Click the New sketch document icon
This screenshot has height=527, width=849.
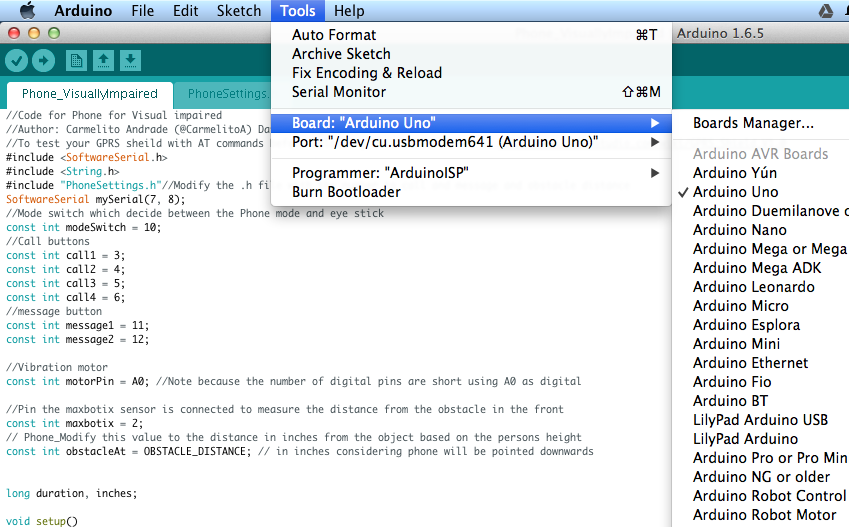click(76, 60)
